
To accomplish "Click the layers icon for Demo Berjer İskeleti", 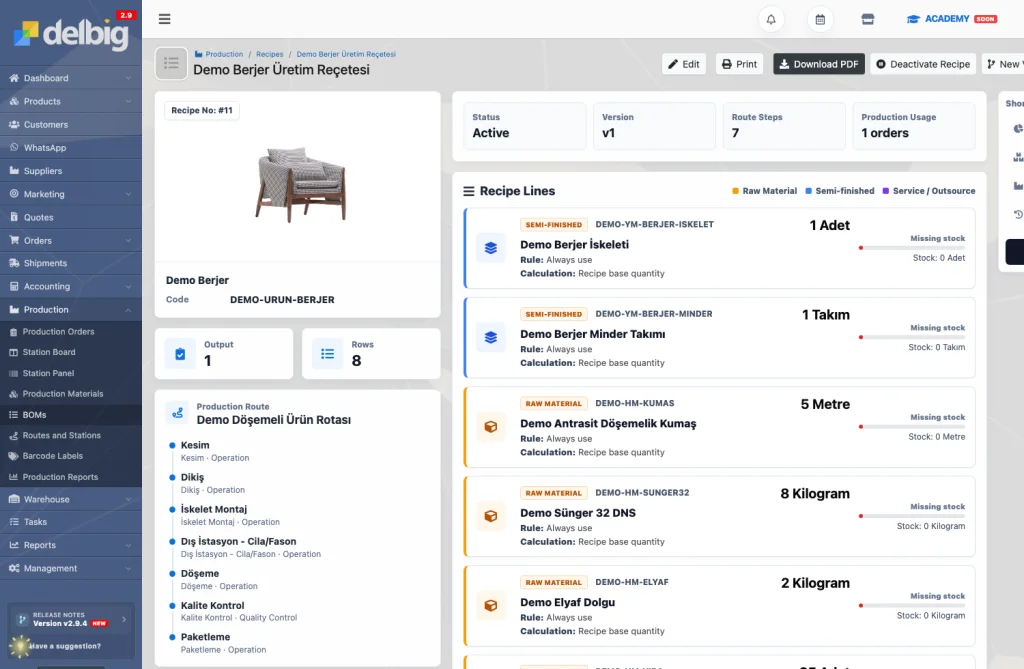I will [490, 248].
